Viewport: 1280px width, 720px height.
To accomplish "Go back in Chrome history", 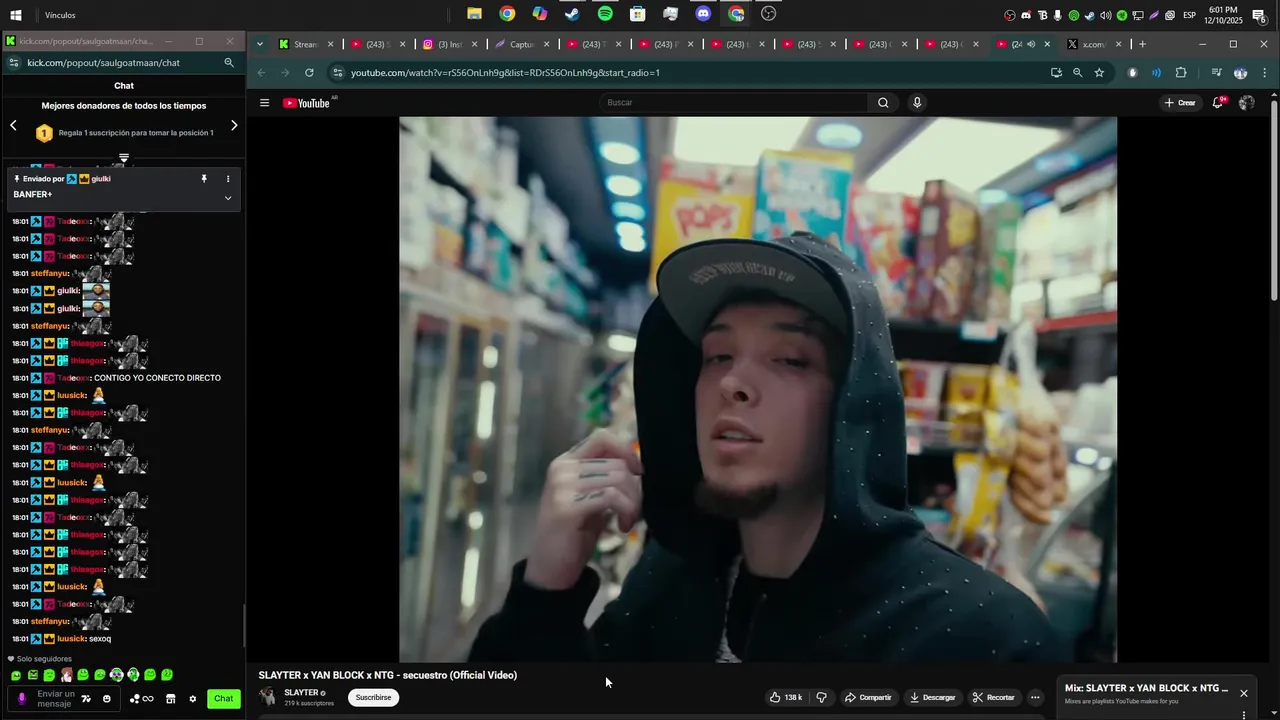I will pyautogui.click(x=261, y=72).
